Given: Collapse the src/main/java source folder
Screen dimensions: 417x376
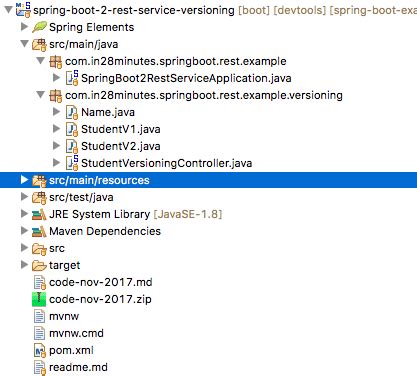Looking at the screenshot, I should click(x=24, y=43).
